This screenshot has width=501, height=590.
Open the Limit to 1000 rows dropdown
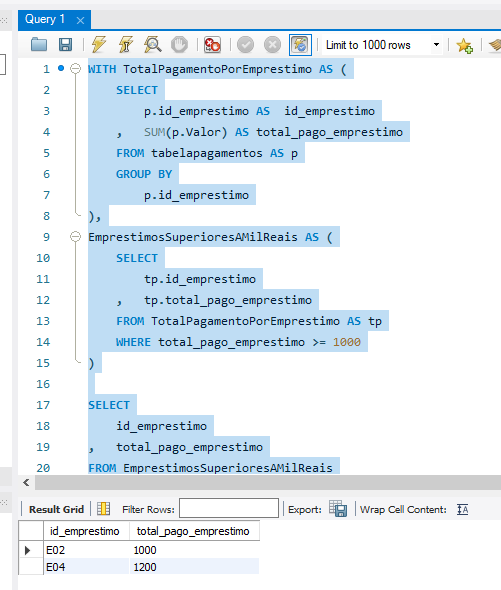(436, 45)
